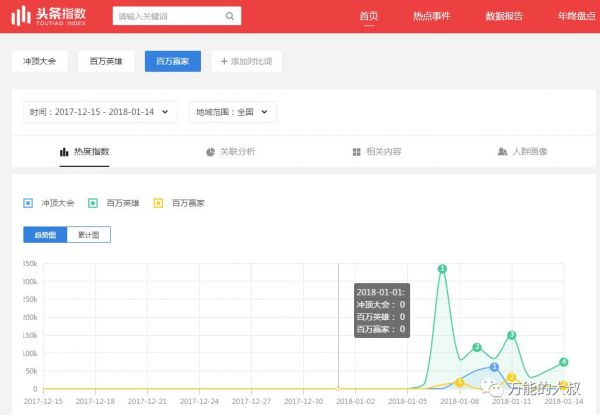
Task: Click the bar chart icon beside 热度指数
Action: point(64,152)
